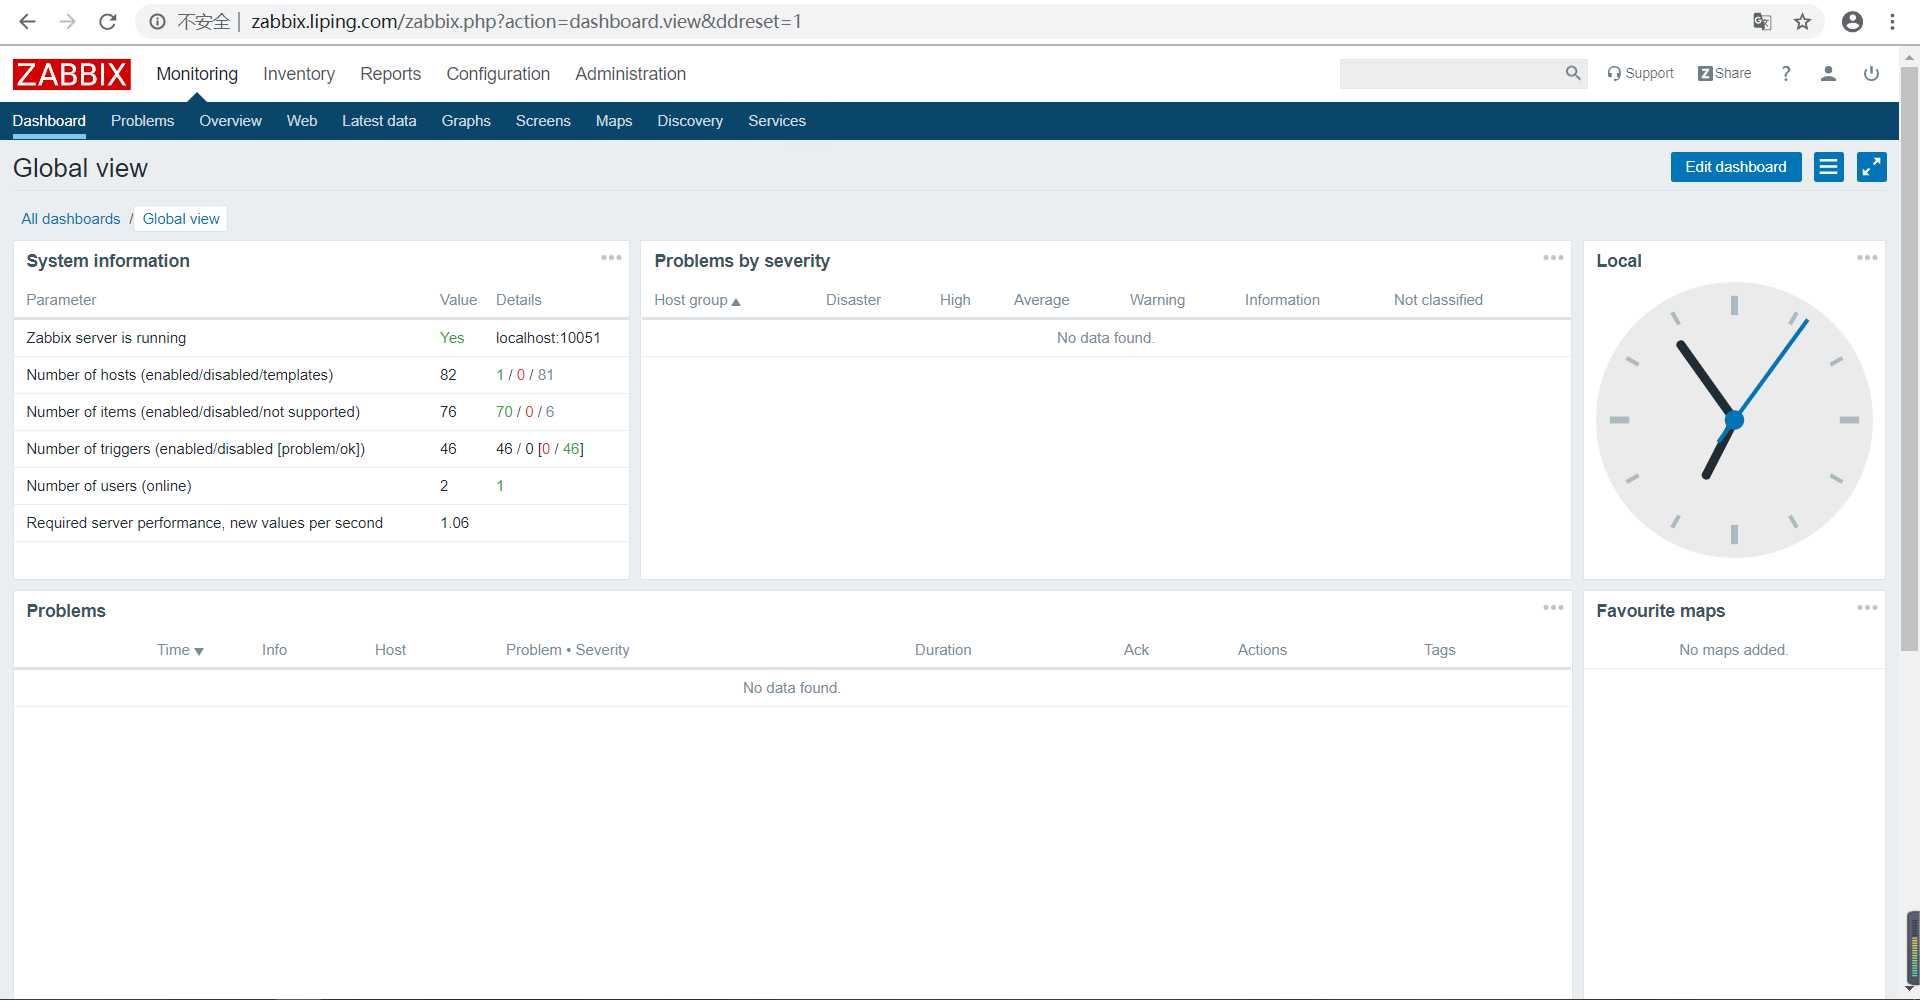Switch to the Services submenu tab
The image size is (1920, 1000).
(777, 121)
